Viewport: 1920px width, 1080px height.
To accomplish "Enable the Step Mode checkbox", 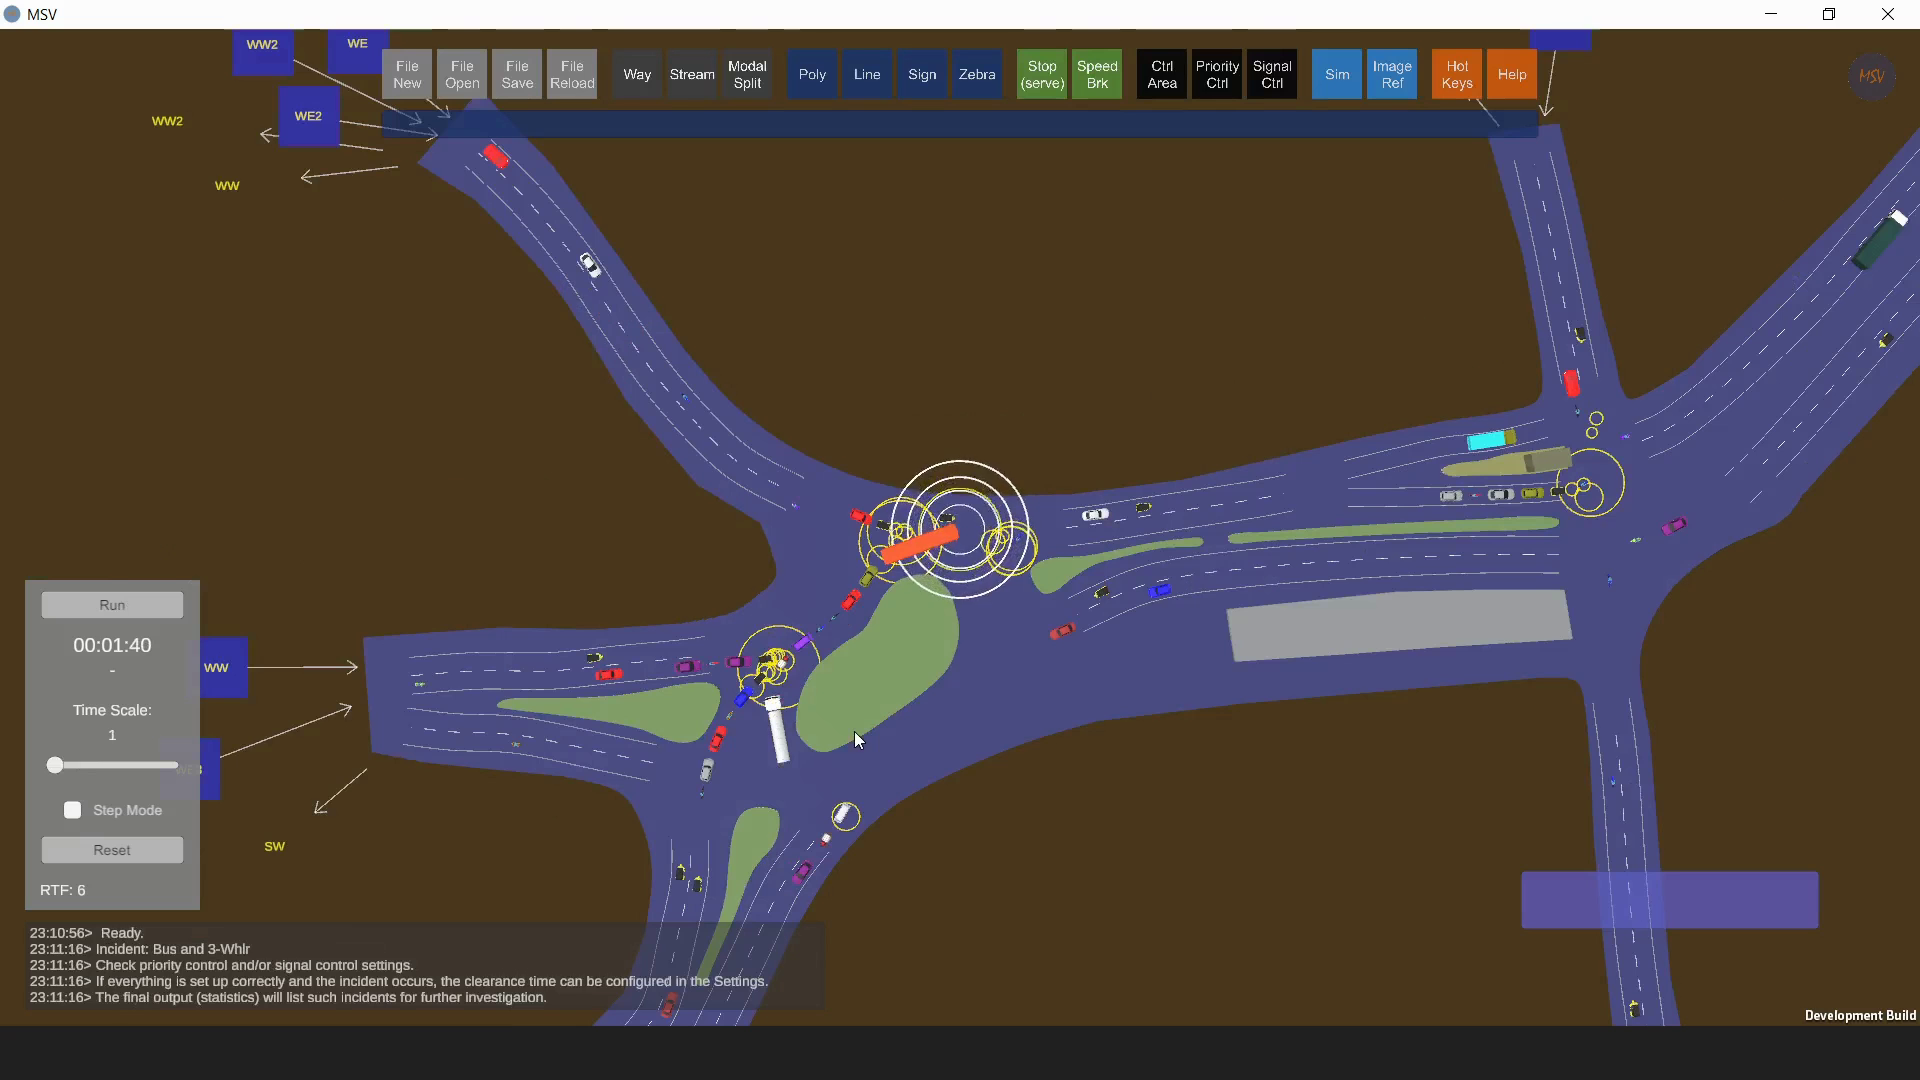I will (x=73, y=810).
